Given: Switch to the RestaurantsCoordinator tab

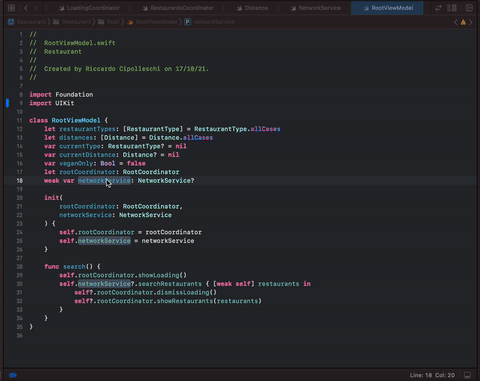Looking at the screenshot, I should tap(178, 8).
